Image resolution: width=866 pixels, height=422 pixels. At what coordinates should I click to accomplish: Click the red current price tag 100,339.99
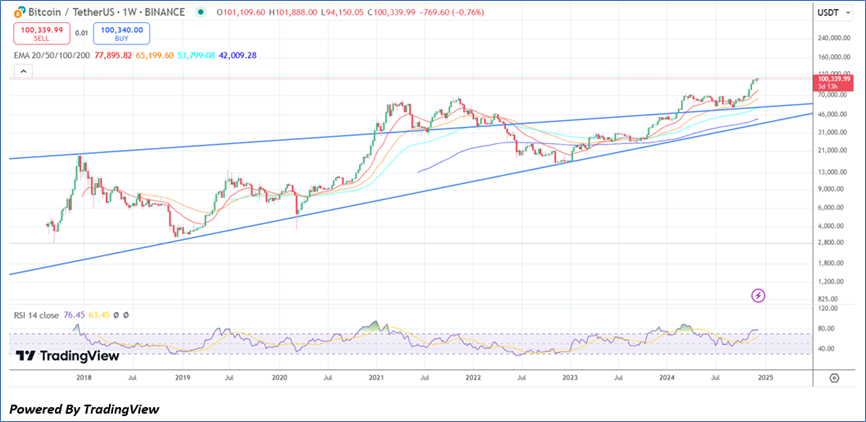tap(835, 82)
